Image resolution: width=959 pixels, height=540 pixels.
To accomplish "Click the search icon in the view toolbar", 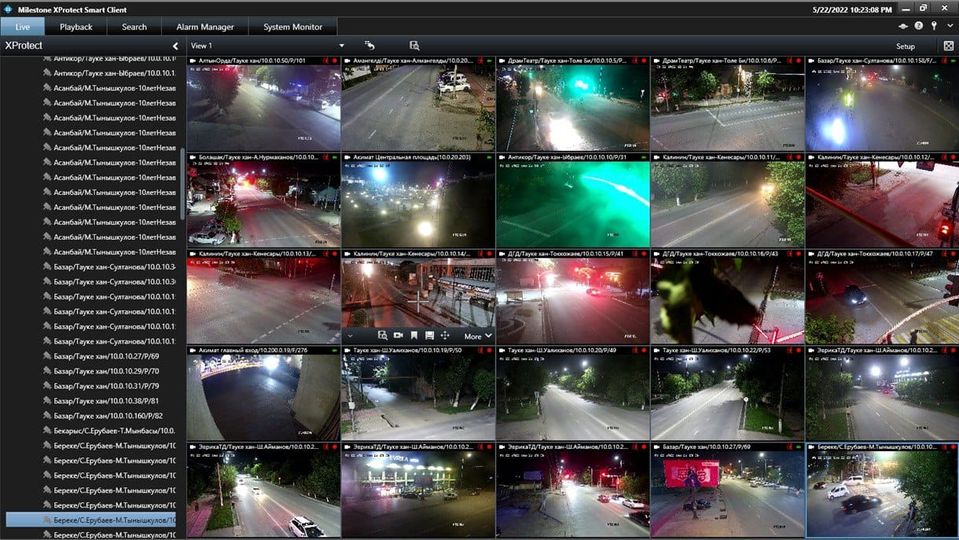I will pyautogui.click(x=414, y=46).
